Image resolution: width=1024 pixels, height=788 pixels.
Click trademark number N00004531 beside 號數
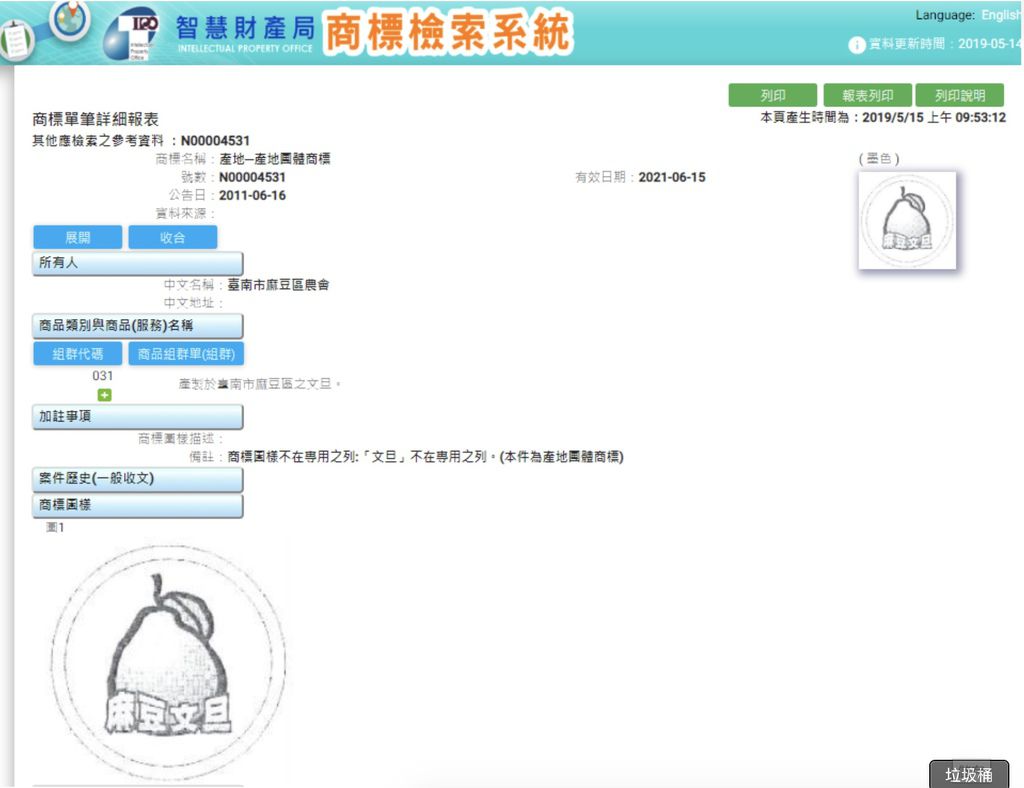tap(252, 177)
